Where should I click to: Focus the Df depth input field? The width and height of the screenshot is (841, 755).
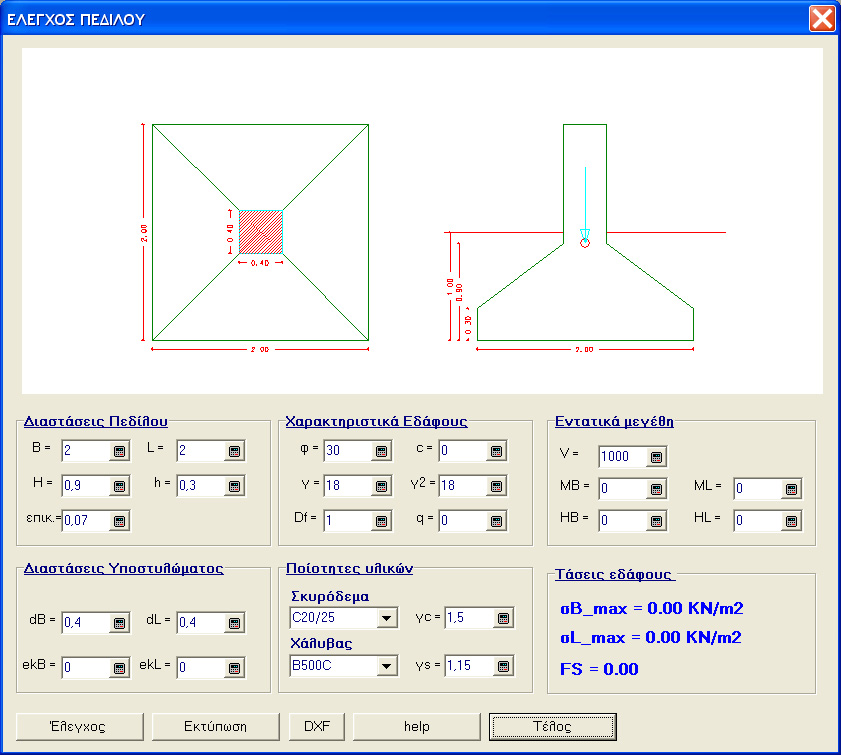[348, 521]
